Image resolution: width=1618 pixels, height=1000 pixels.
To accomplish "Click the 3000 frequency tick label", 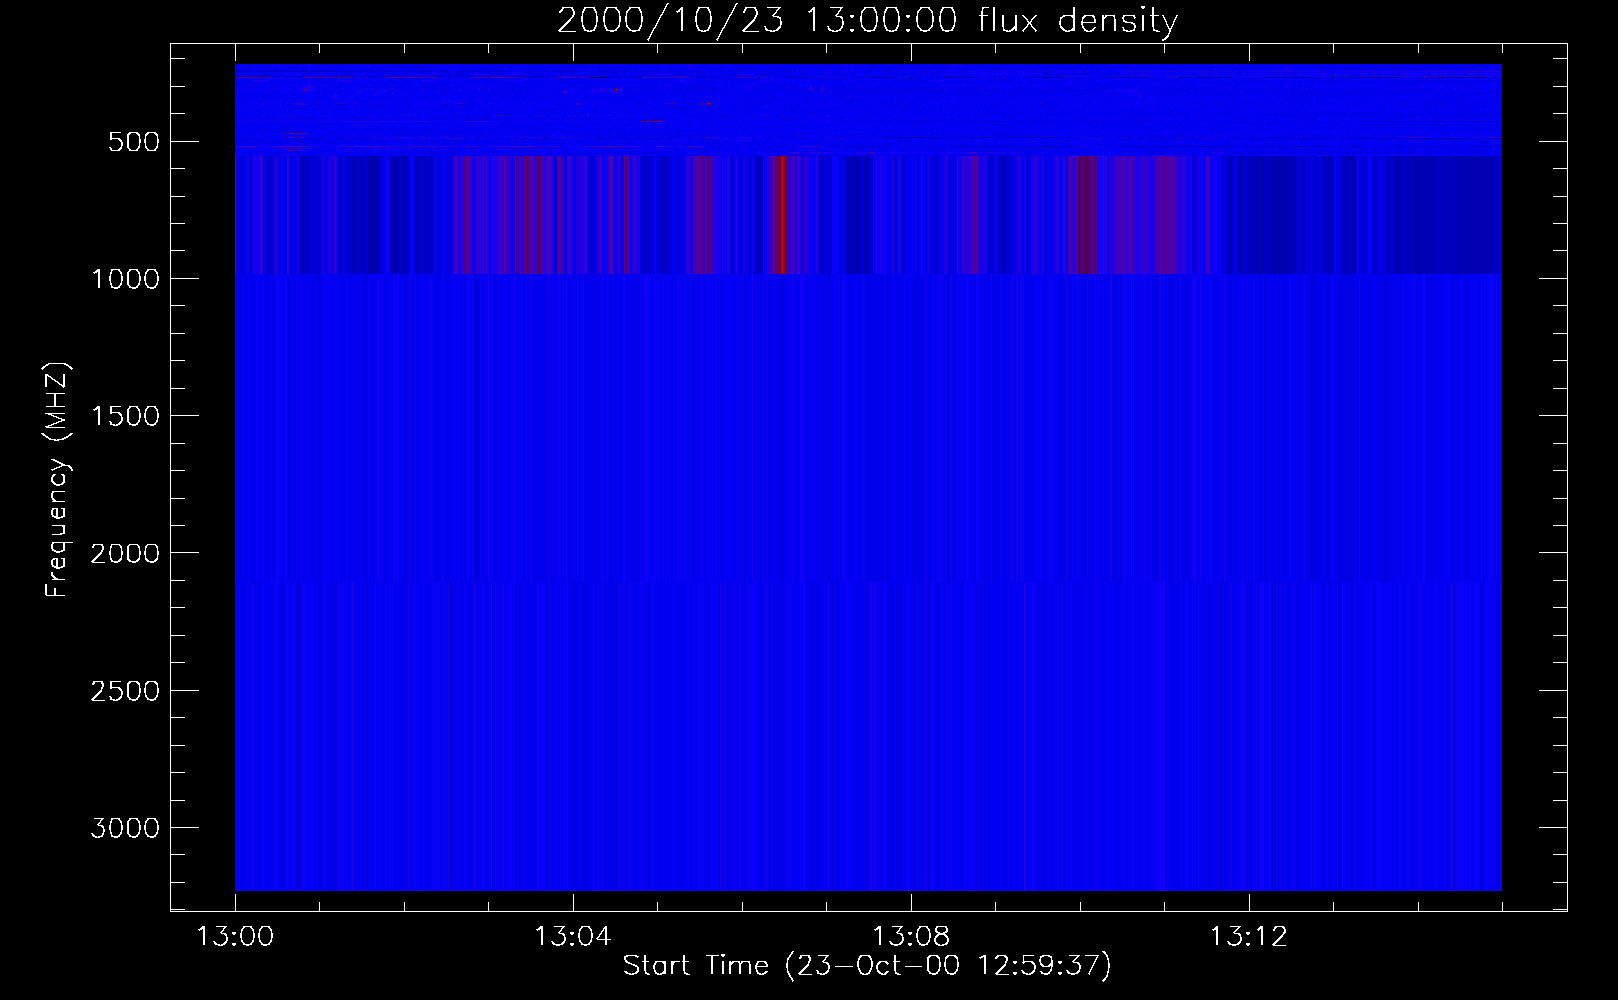I will click(x=125, y=828).
